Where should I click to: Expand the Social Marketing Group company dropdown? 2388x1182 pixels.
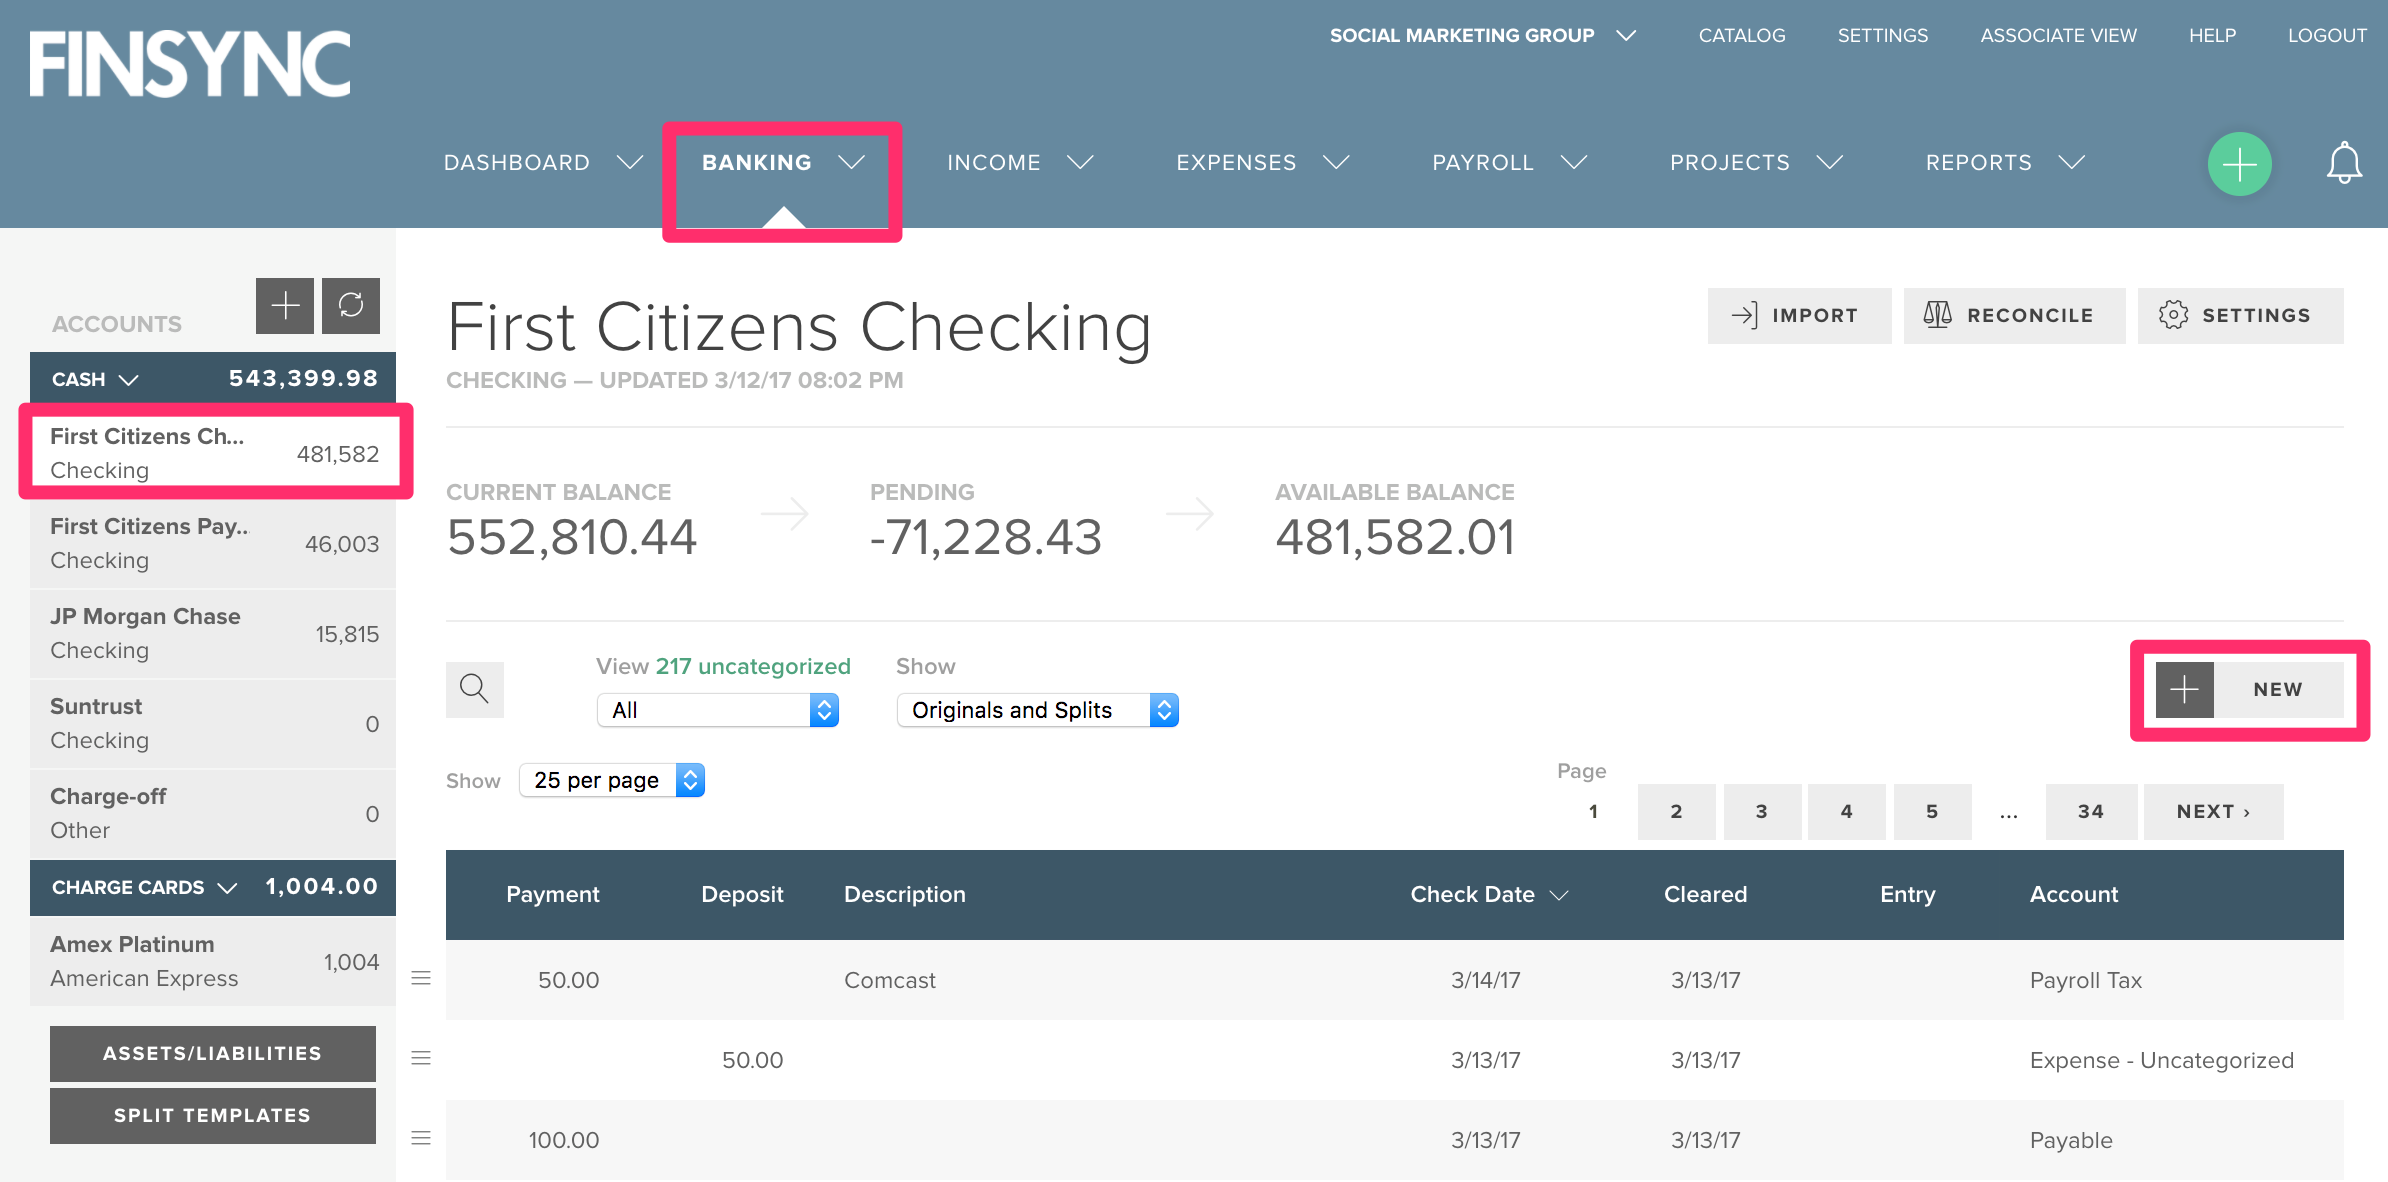(x=1482, y=35)
